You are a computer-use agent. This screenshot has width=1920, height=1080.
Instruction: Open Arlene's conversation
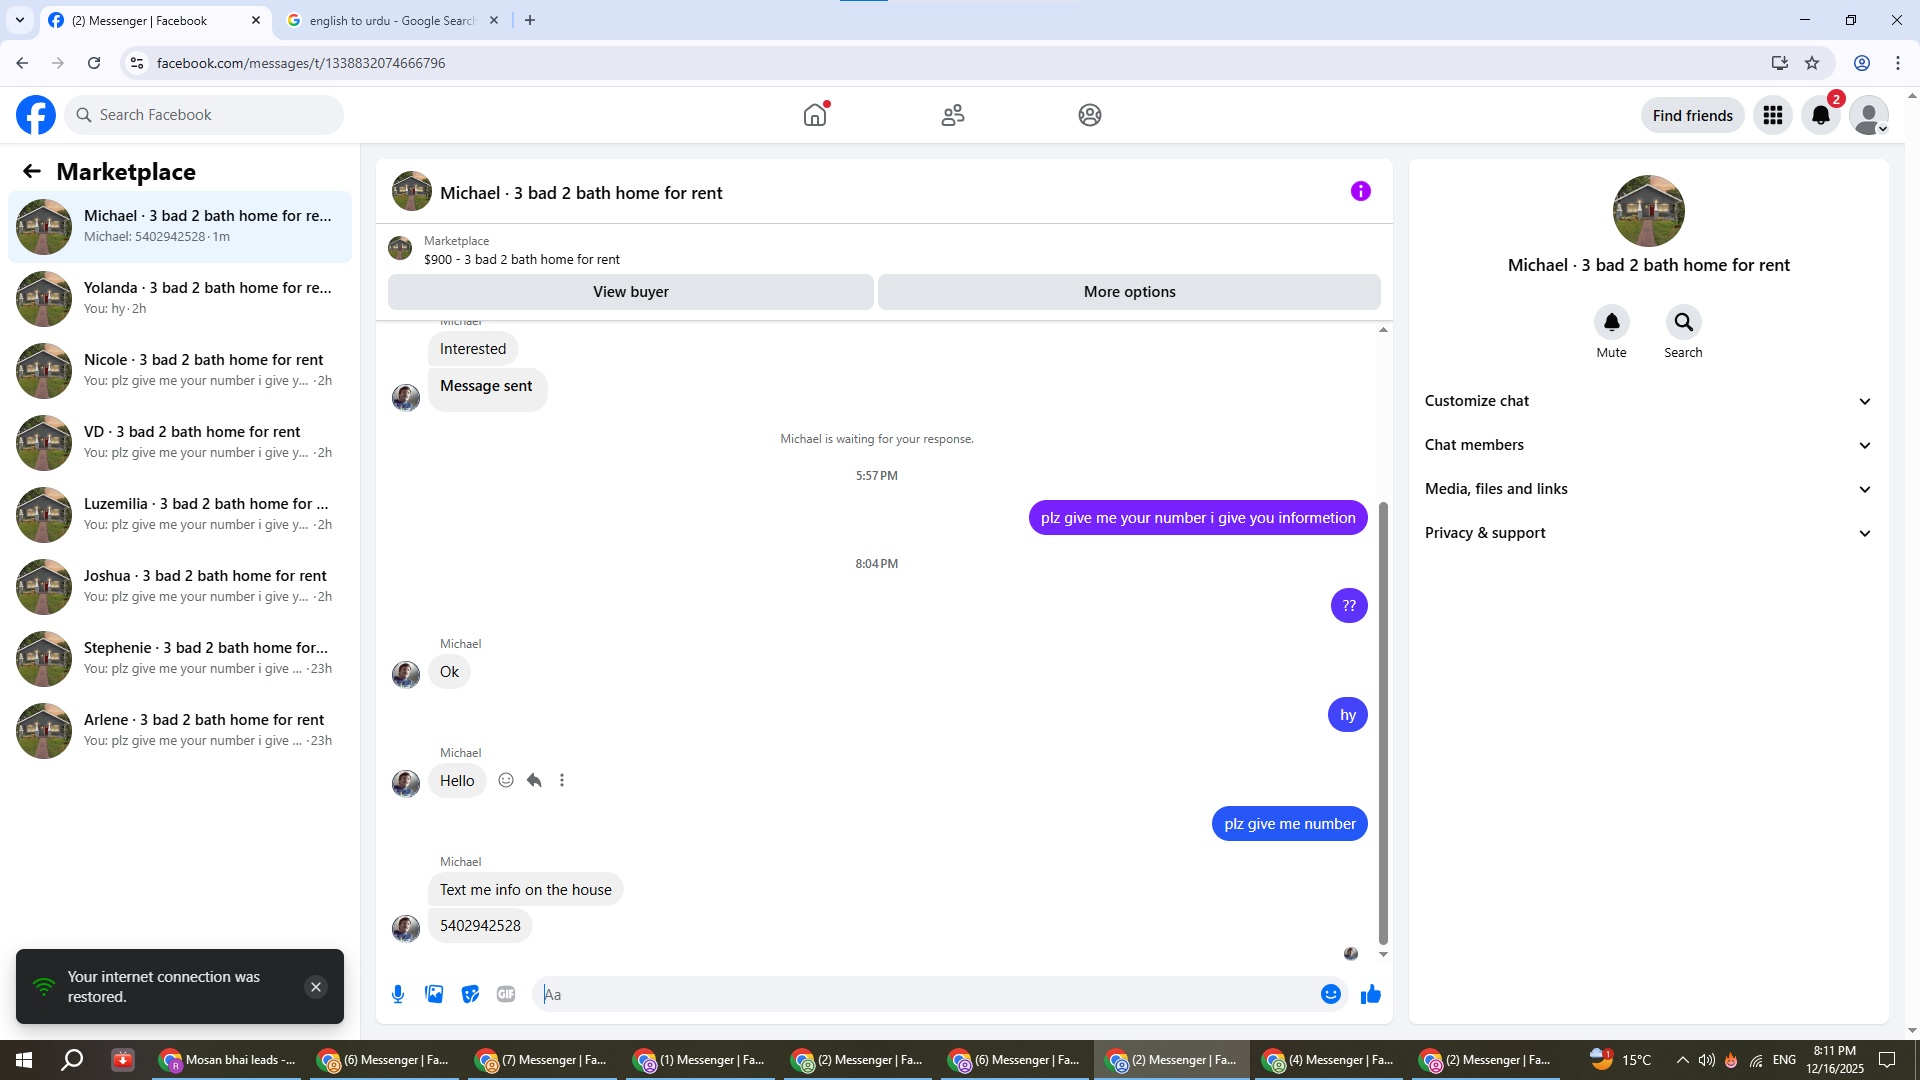[x=180, y=730]
